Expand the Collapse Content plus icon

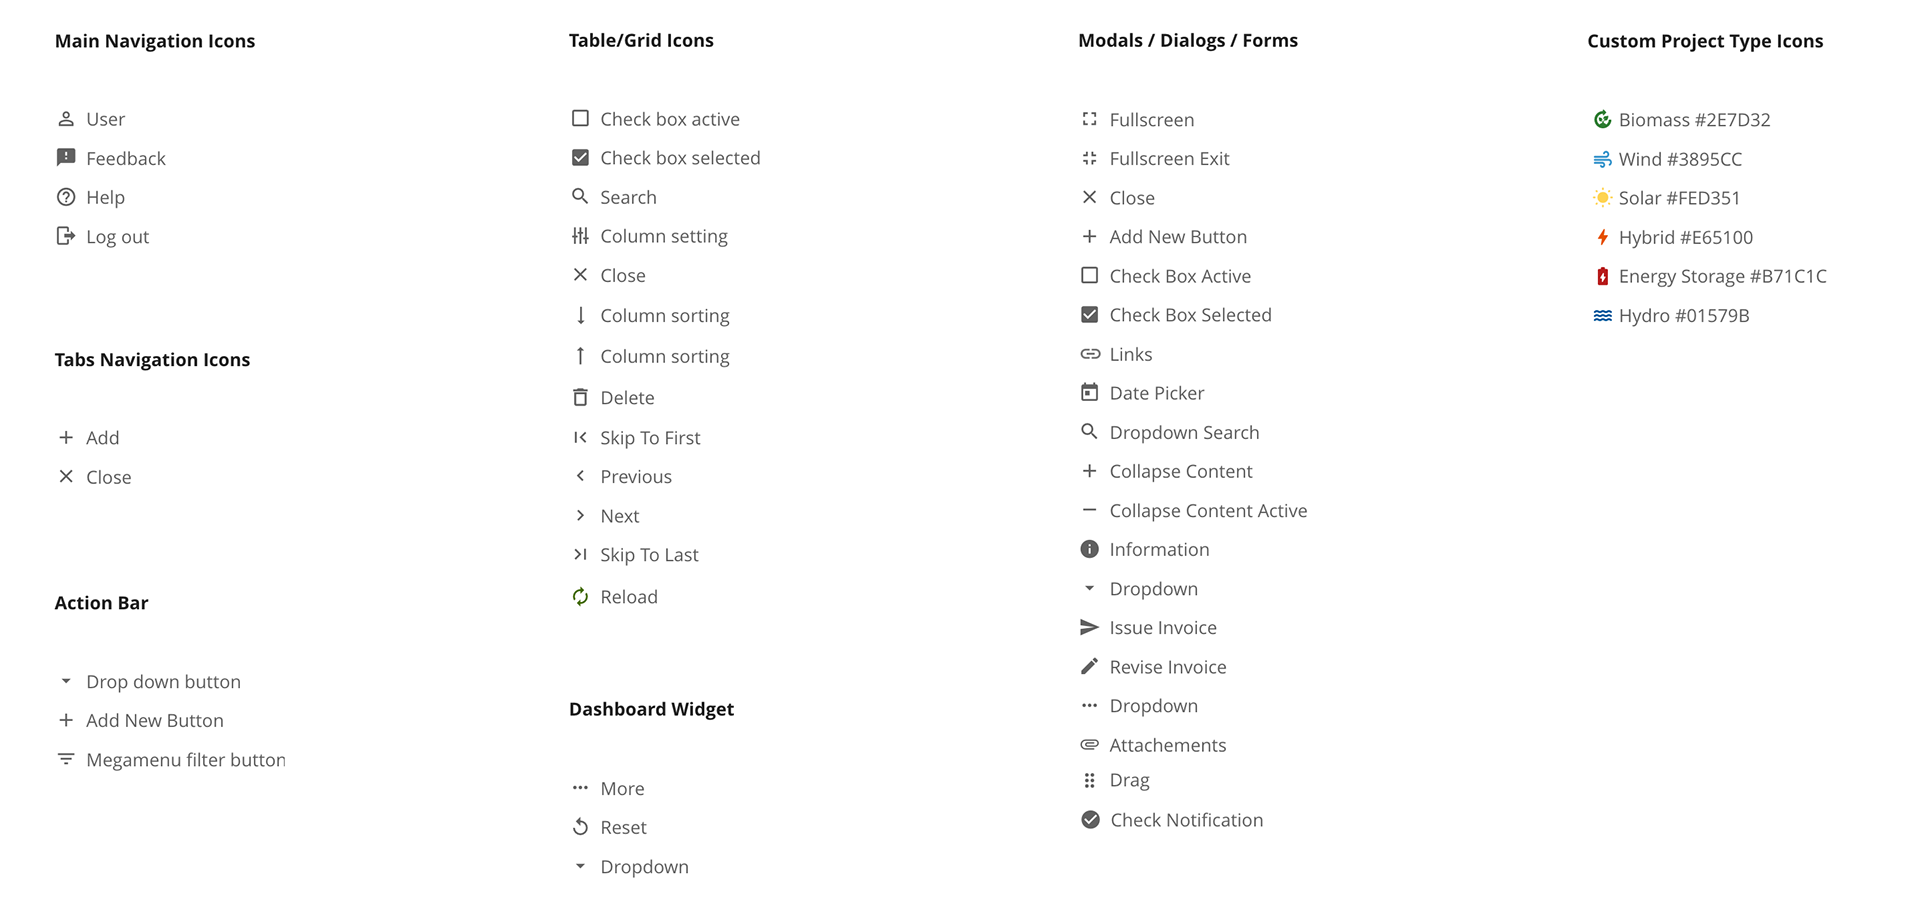point(1090,471)
